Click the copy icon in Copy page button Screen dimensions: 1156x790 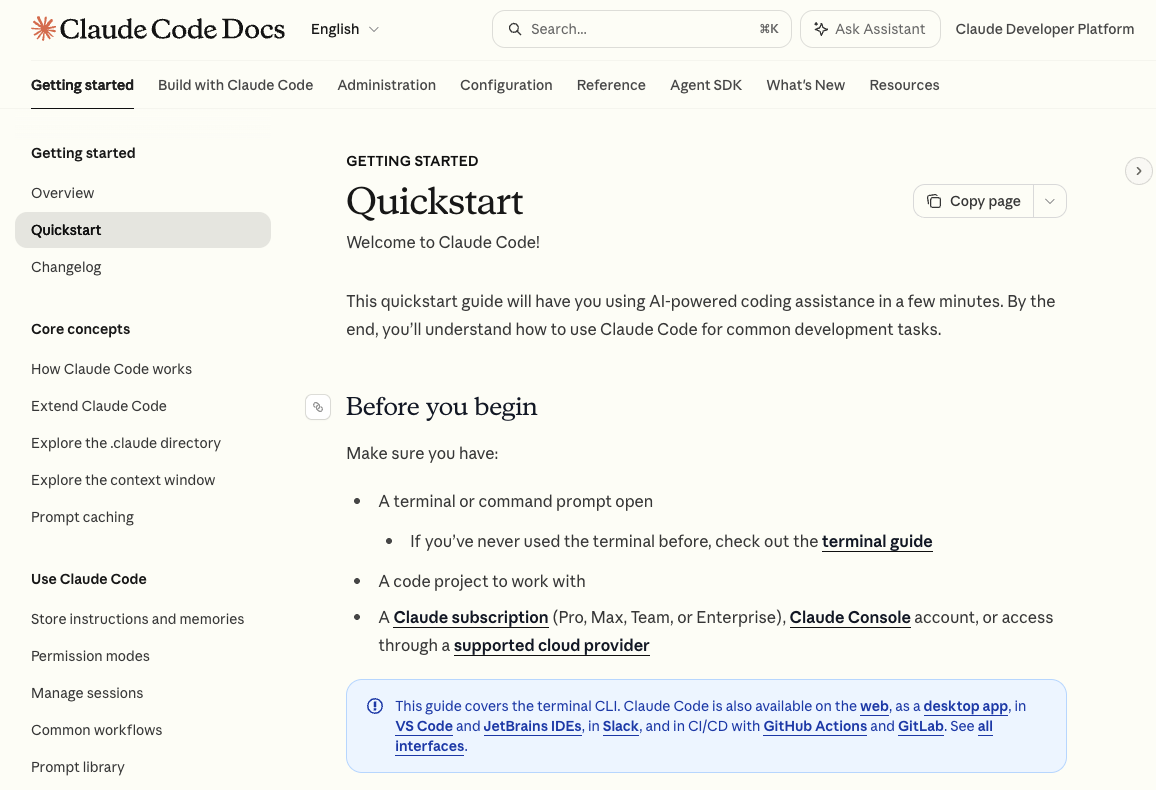tap(934, 201)
